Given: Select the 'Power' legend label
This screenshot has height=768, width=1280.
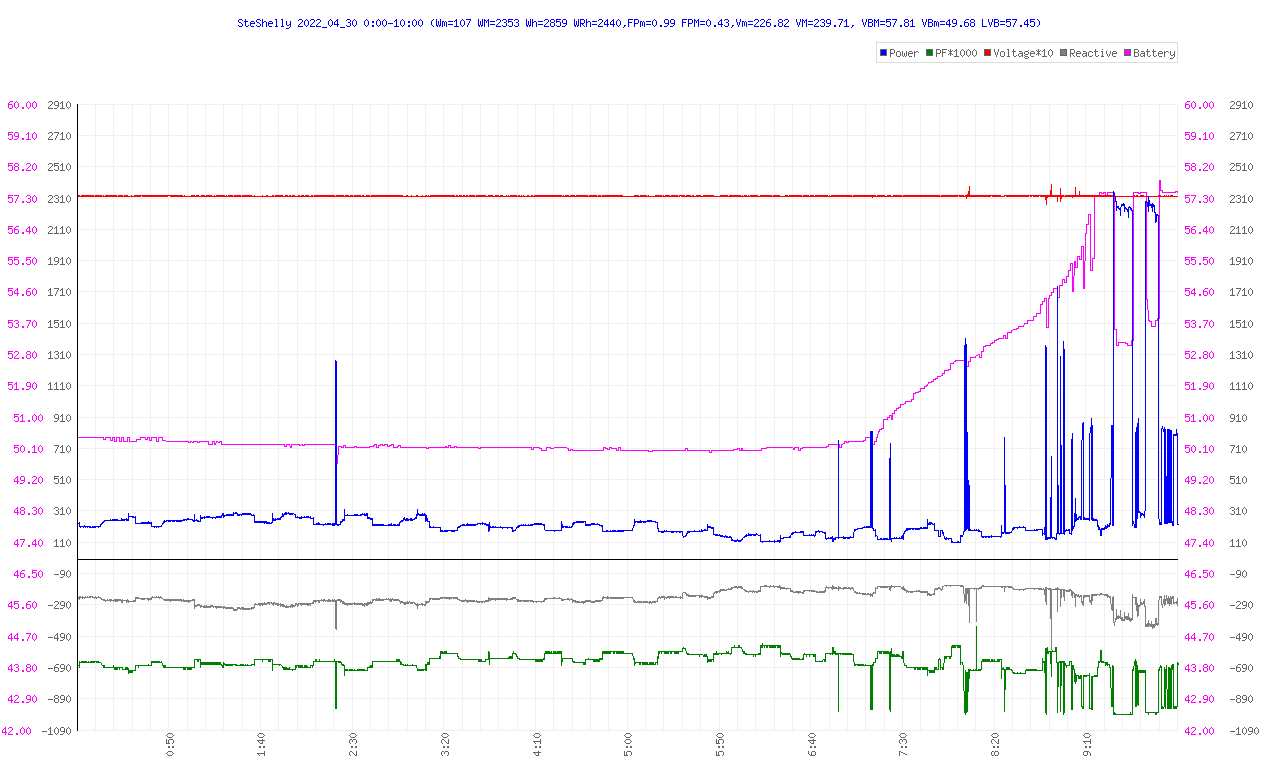Looking at the screenshot, I should point(904,53).
